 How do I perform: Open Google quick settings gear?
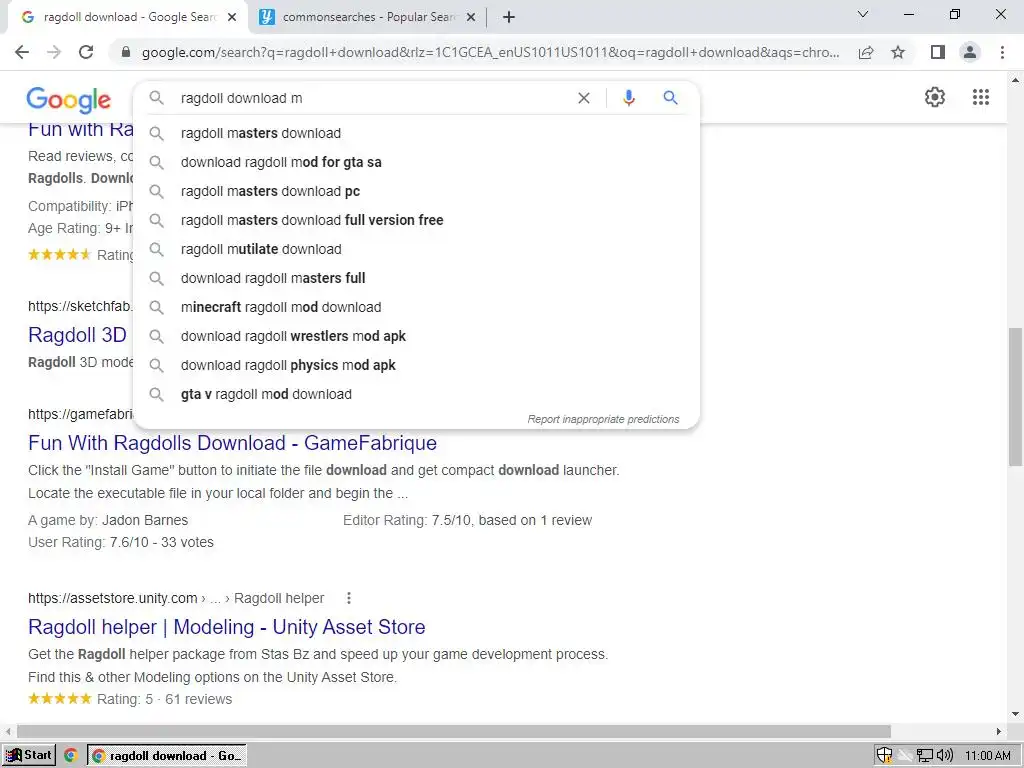click(x=935, y=97)
